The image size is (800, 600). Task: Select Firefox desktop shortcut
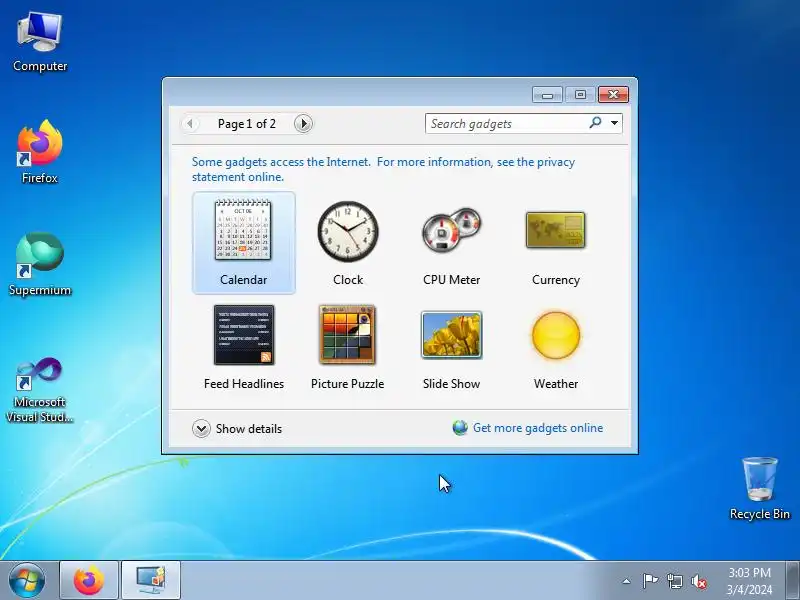coord(40,152)
